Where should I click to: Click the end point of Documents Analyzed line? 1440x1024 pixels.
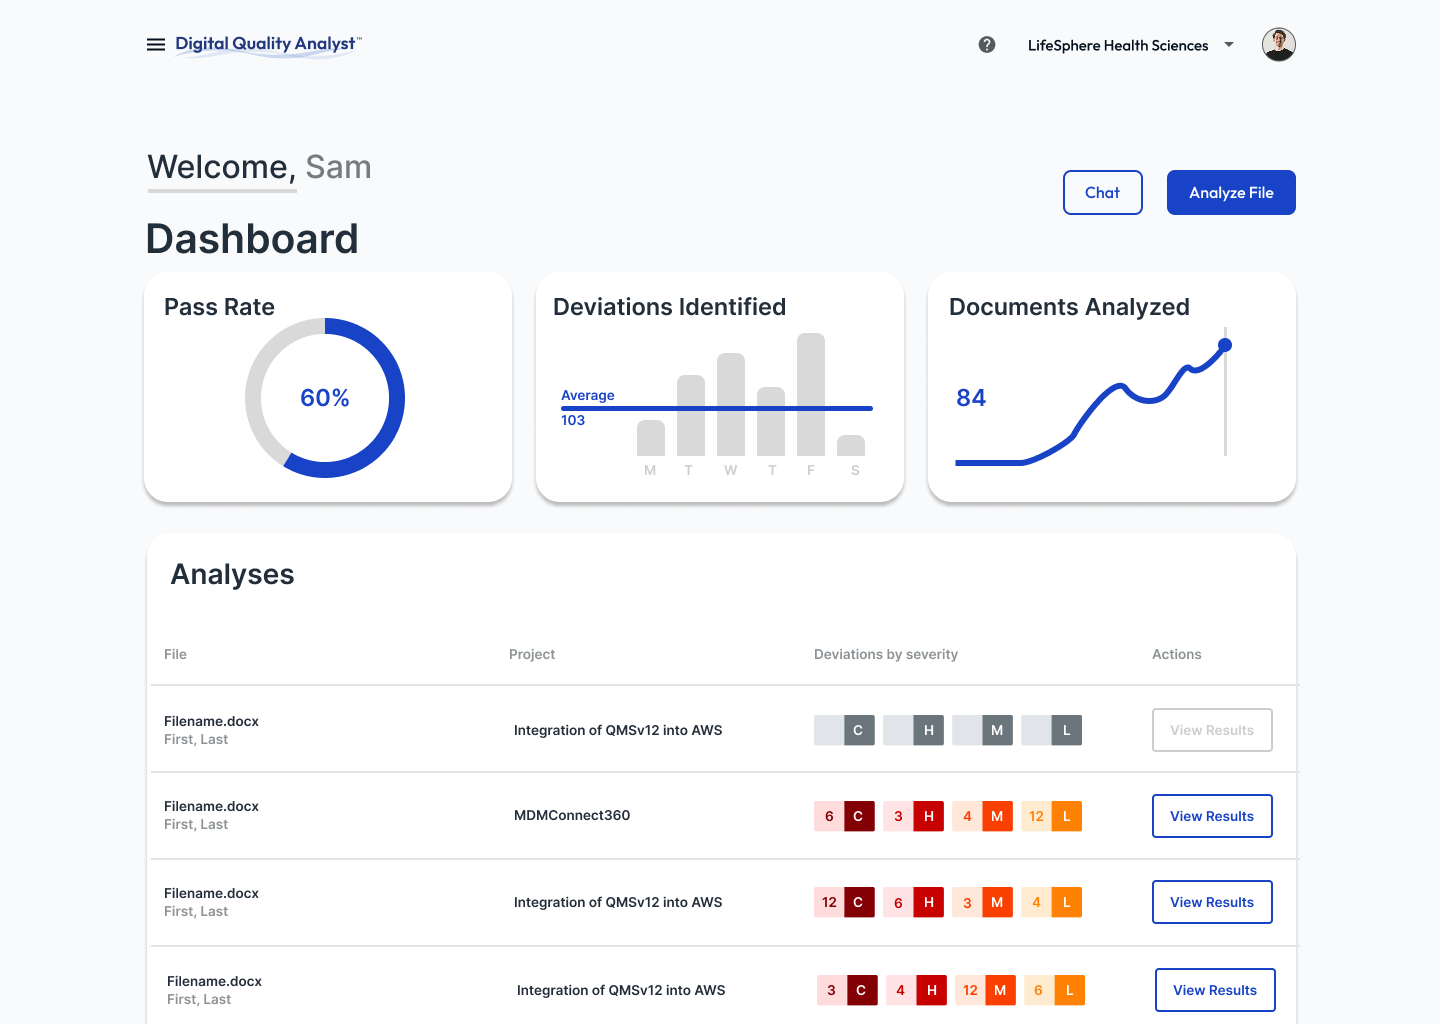1225,345
